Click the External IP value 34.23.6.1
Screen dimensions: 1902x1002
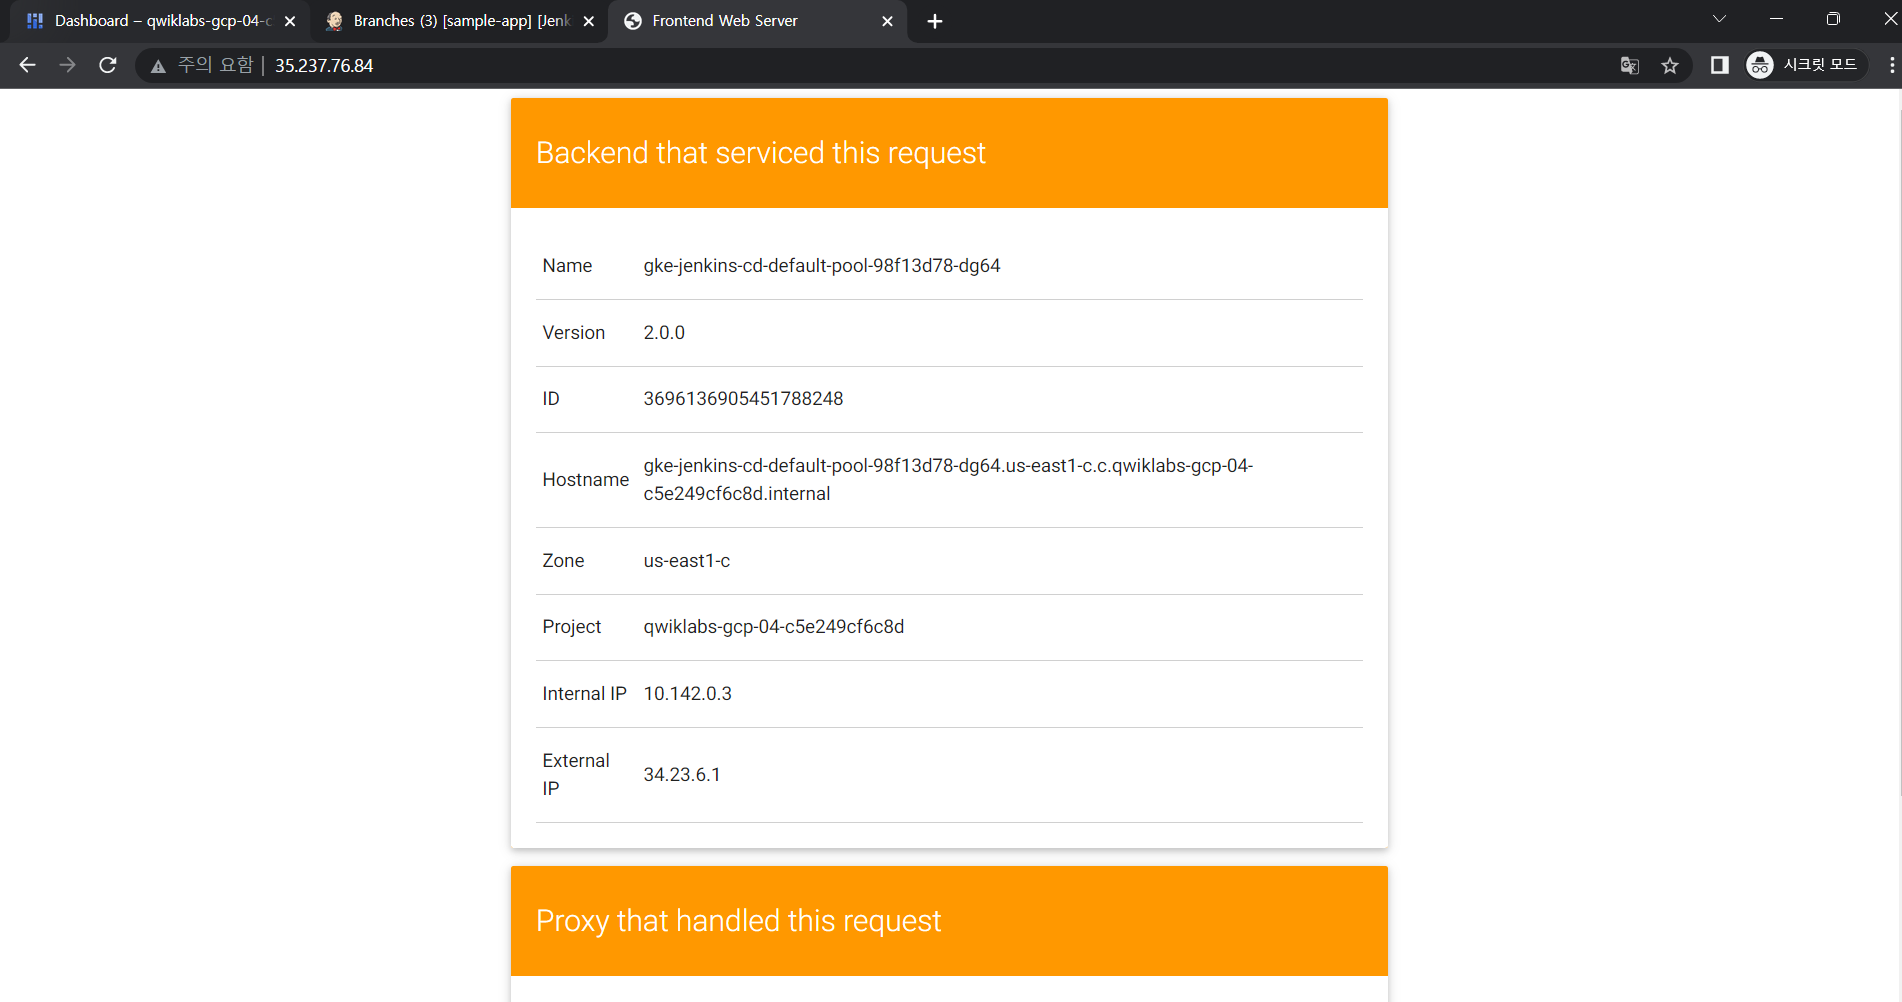pyautogui.click(x=682, y=775)
